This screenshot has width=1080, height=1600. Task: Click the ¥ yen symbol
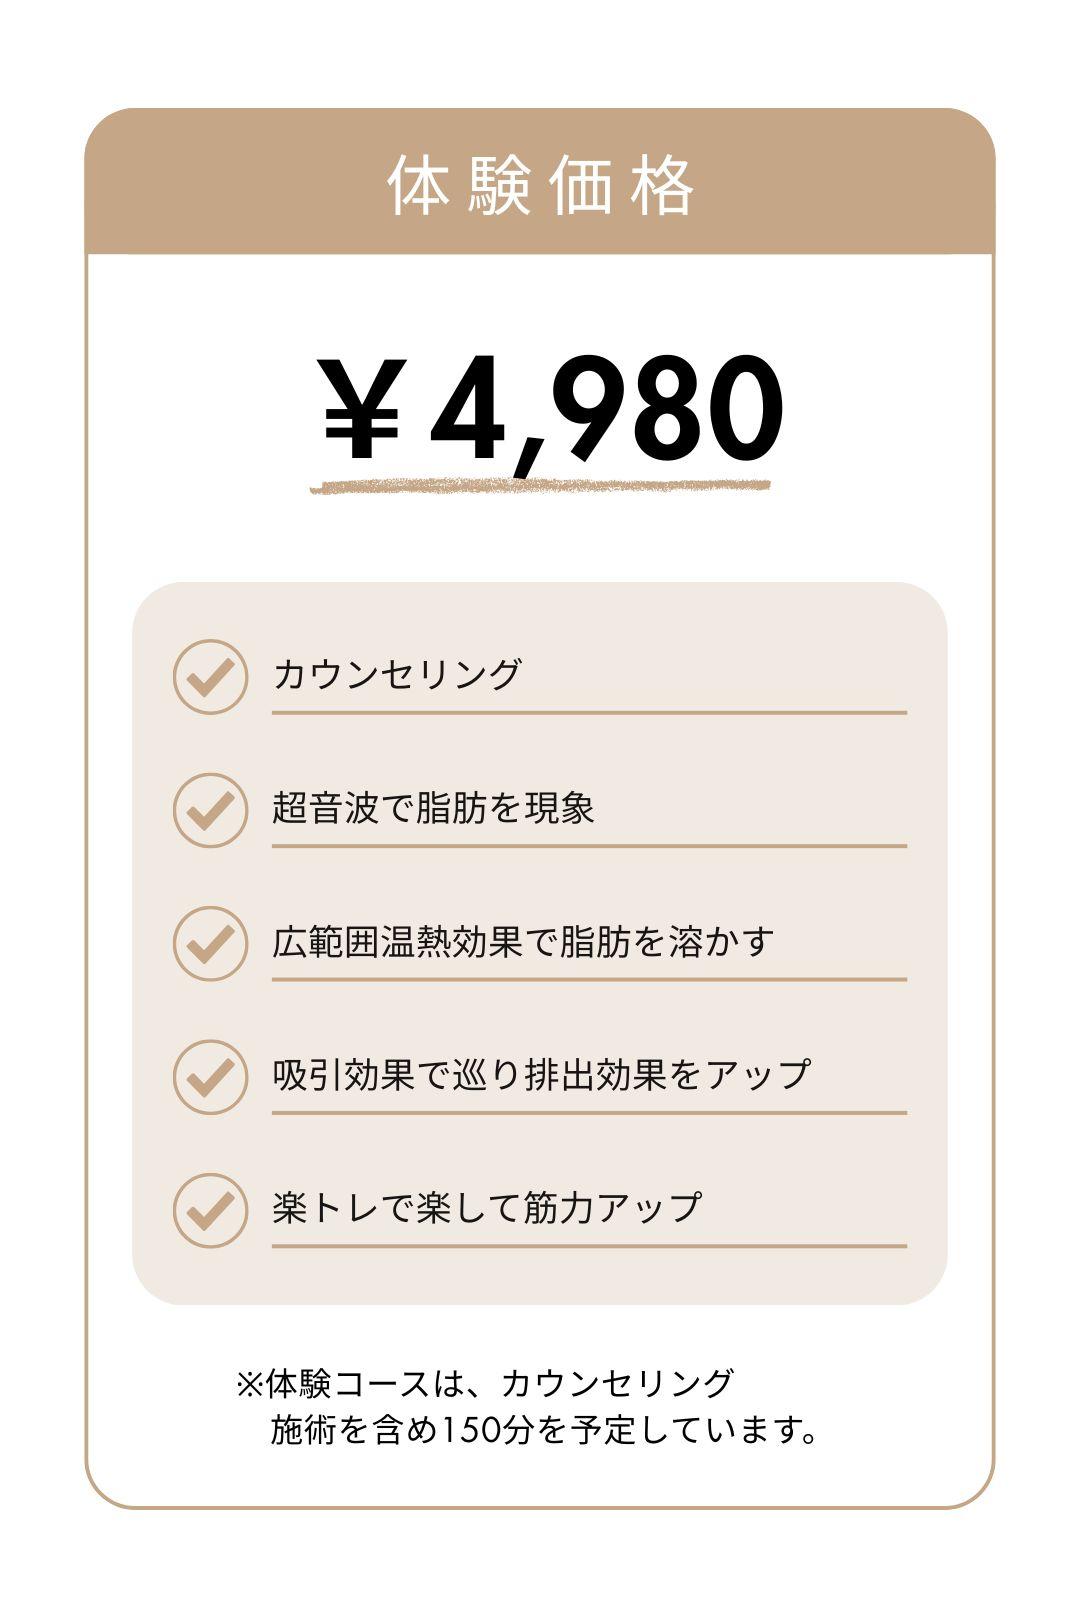pyautogui.click(x=363, y=409)
